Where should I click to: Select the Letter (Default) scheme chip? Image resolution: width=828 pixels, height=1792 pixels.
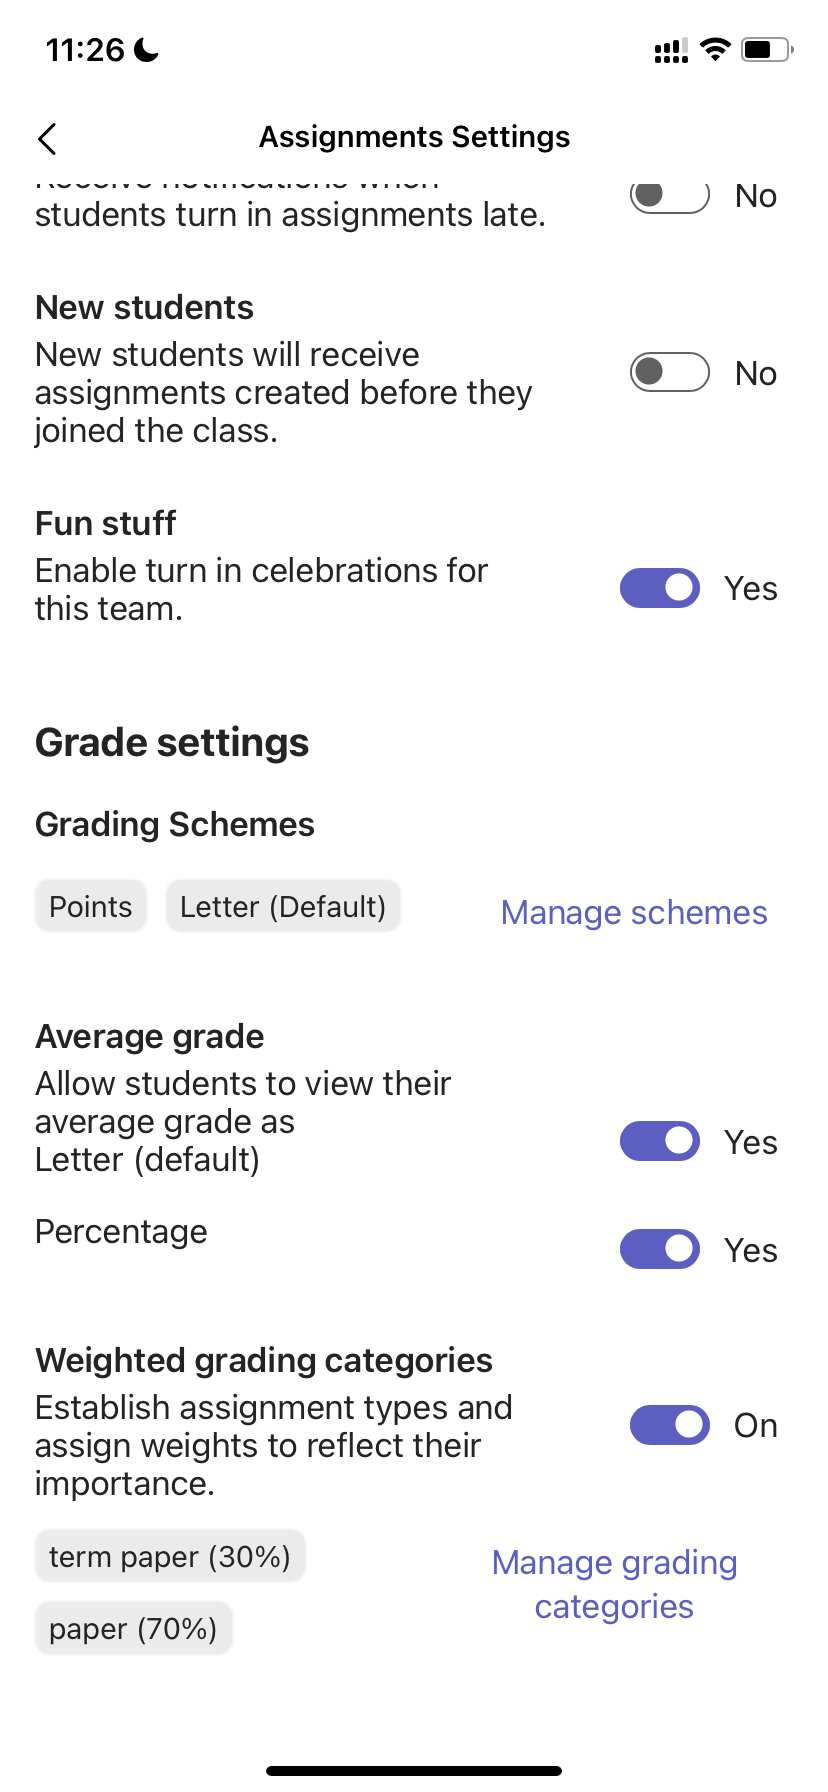point(283,906)
